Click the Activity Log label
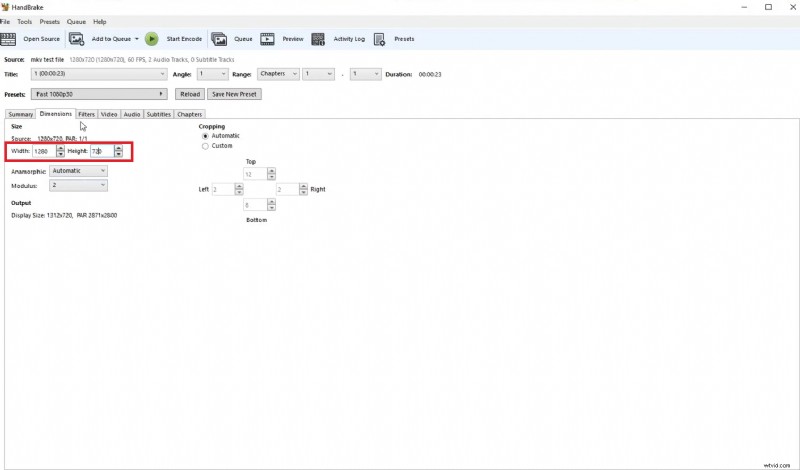Image resolution: width=800 pixels, height=470 pixels. click(349, 39)
